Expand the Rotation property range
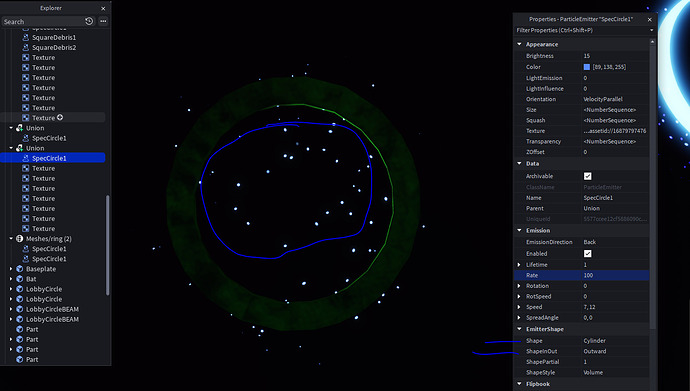690x391 pixels. click(x=519, y=286)
